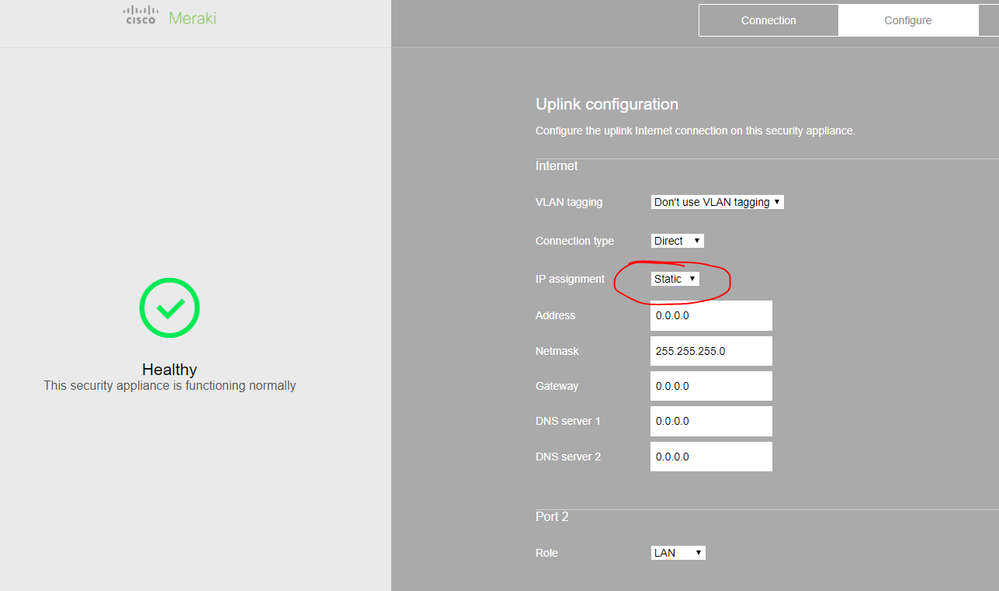The height and width of the screenshot is (591, 999).
Task: Click the green Healthy checkmark icon
Action: (x=169, y=308)
